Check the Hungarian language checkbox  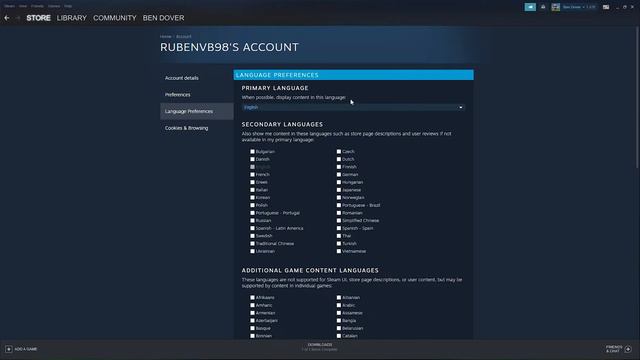(339, 182)
